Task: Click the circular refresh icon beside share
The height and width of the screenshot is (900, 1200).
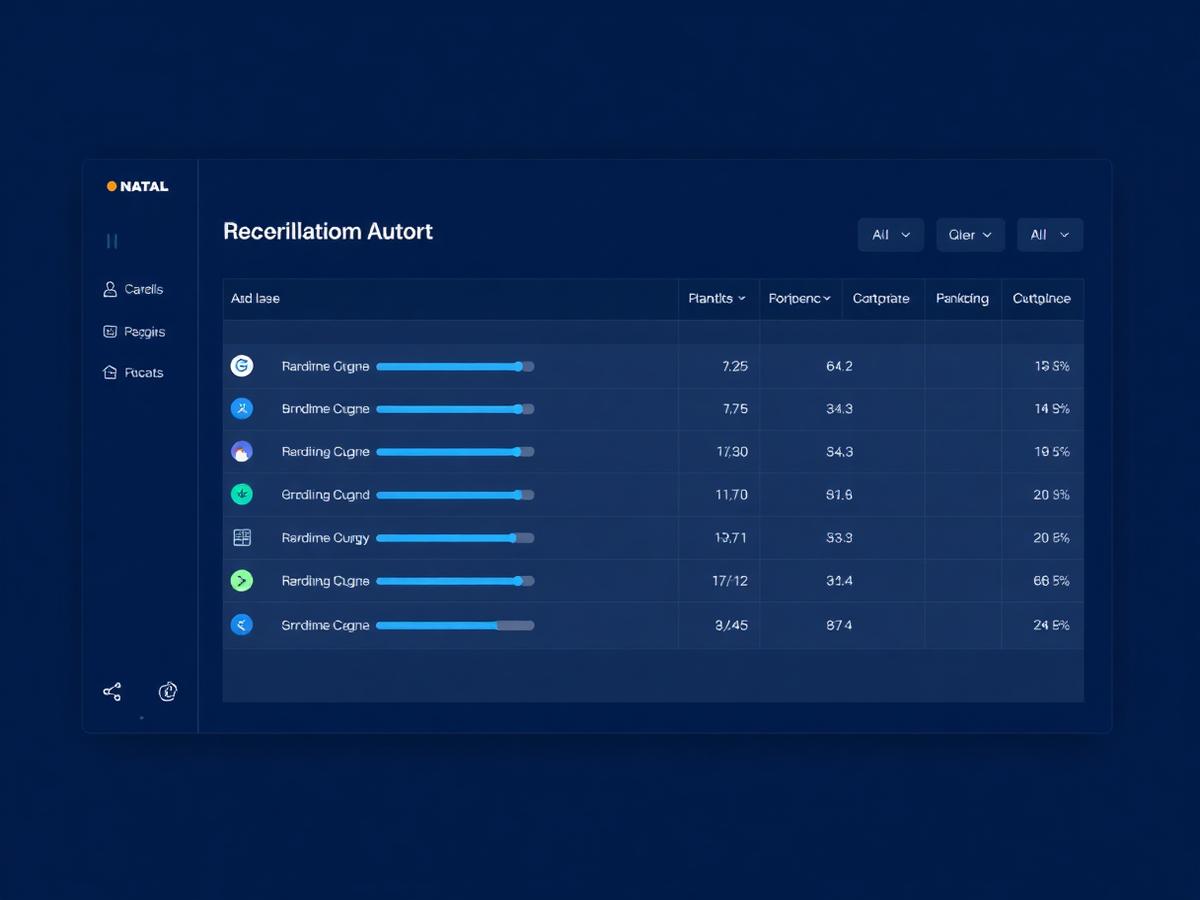Action: coord(168,691)
